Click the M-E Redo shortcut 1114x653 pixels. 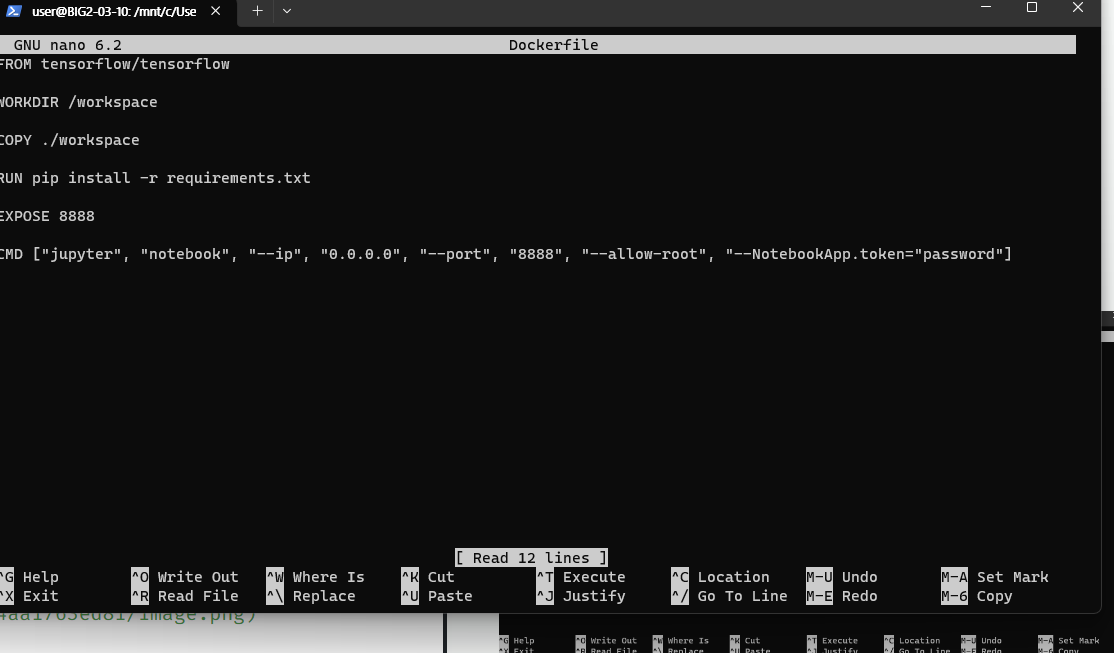(x=841, y=596)
